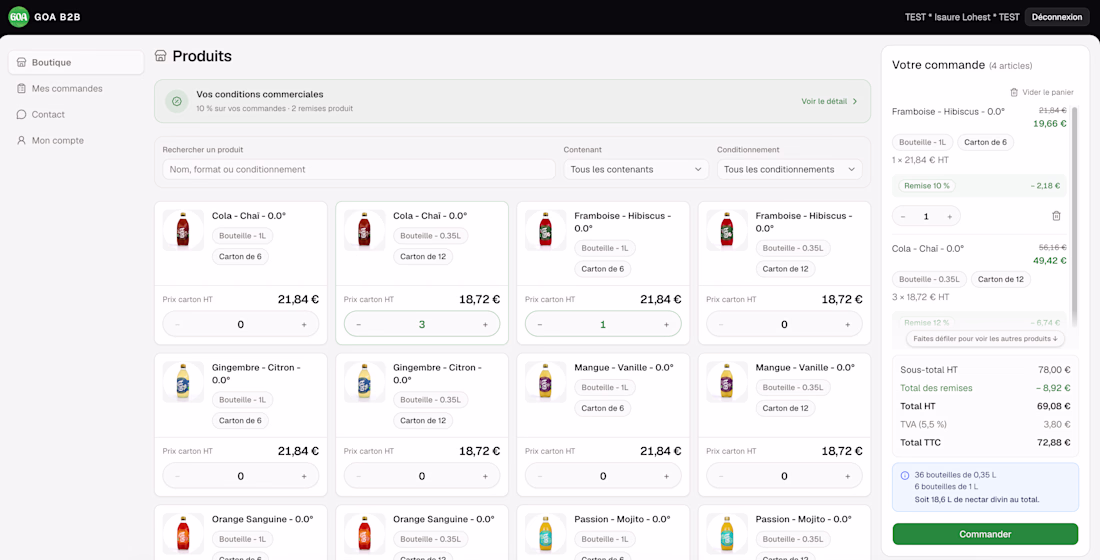This screenshot has height=560, width=1100.
Task: Click Orange Sanguine 1L bottle image
Action: [x=183, y=534]
